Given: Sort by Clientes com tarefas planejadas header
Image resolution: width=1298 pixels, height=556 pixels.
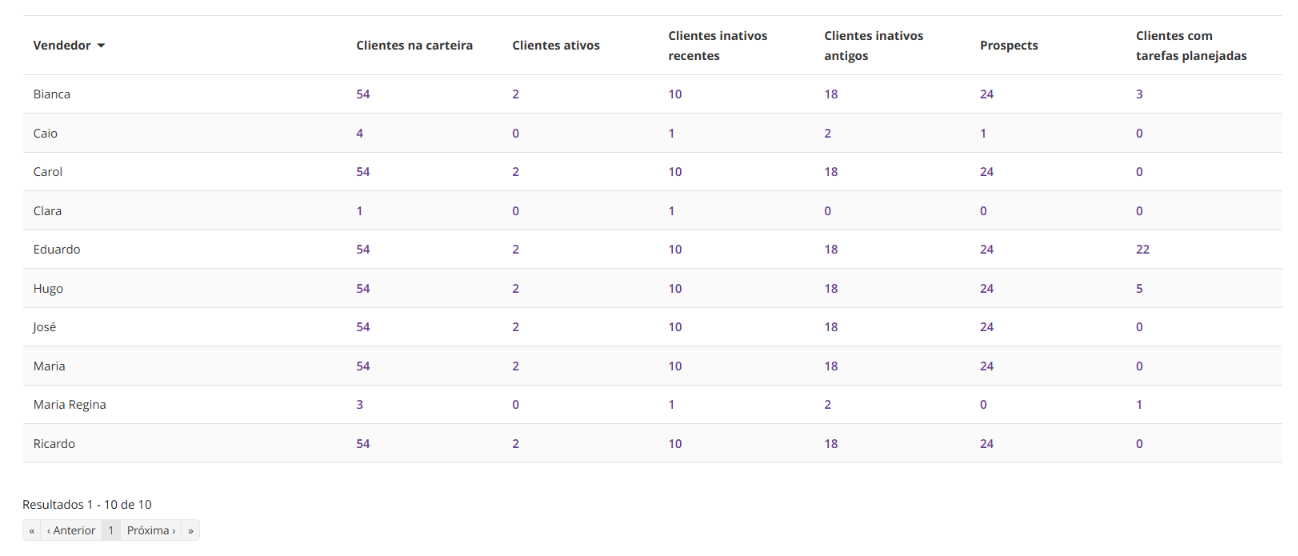Looking at the screenshot, I should 1191,46.
